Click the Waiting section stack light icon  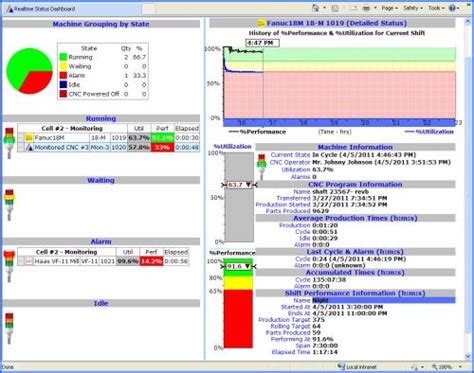pyautogui.click(x=9, y=205)
